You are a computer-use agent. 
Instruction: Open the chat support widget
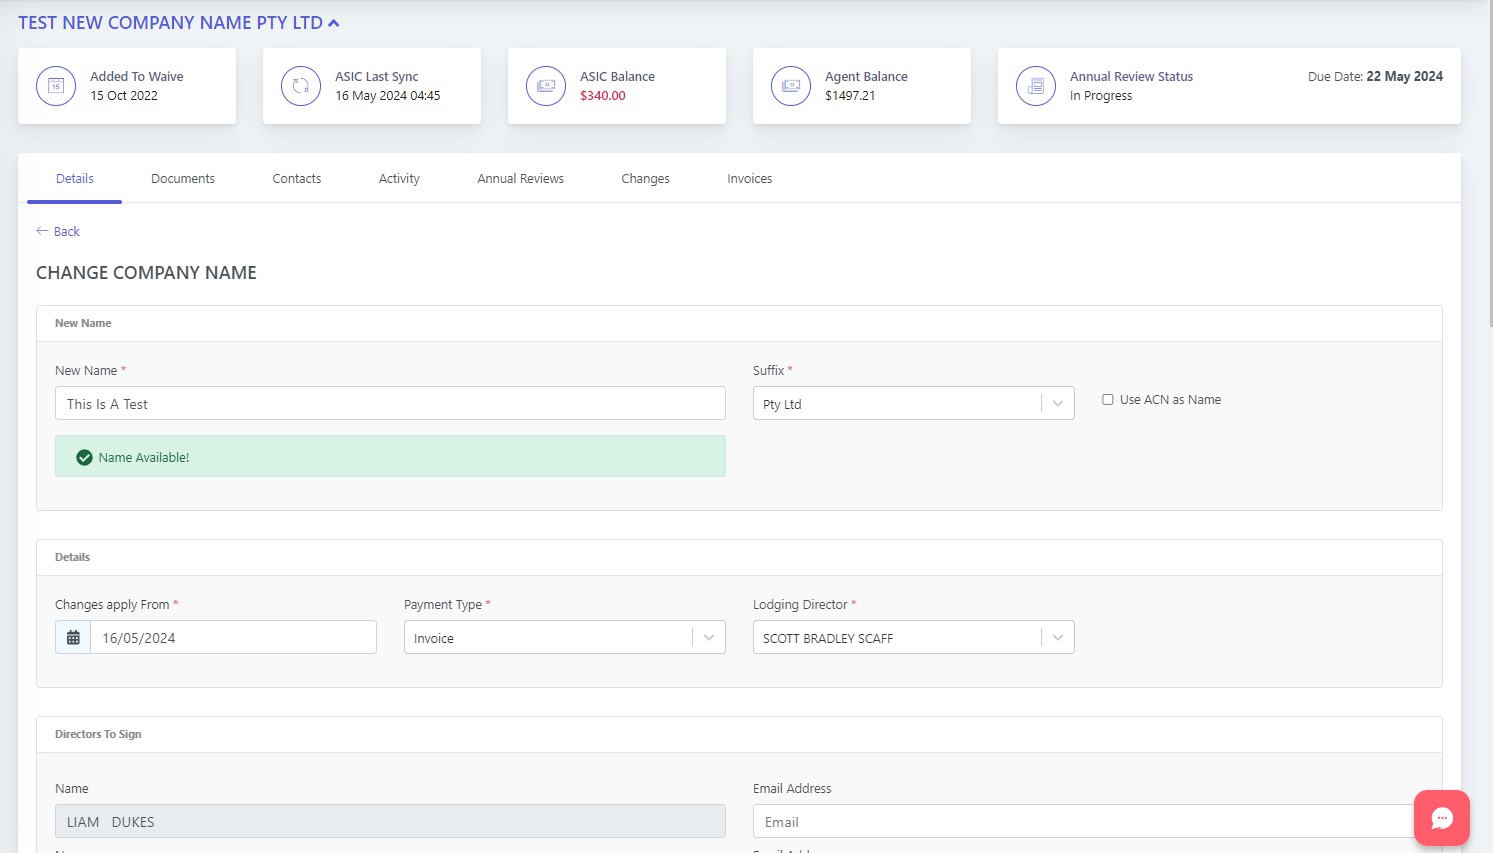tap(1442, 818)
